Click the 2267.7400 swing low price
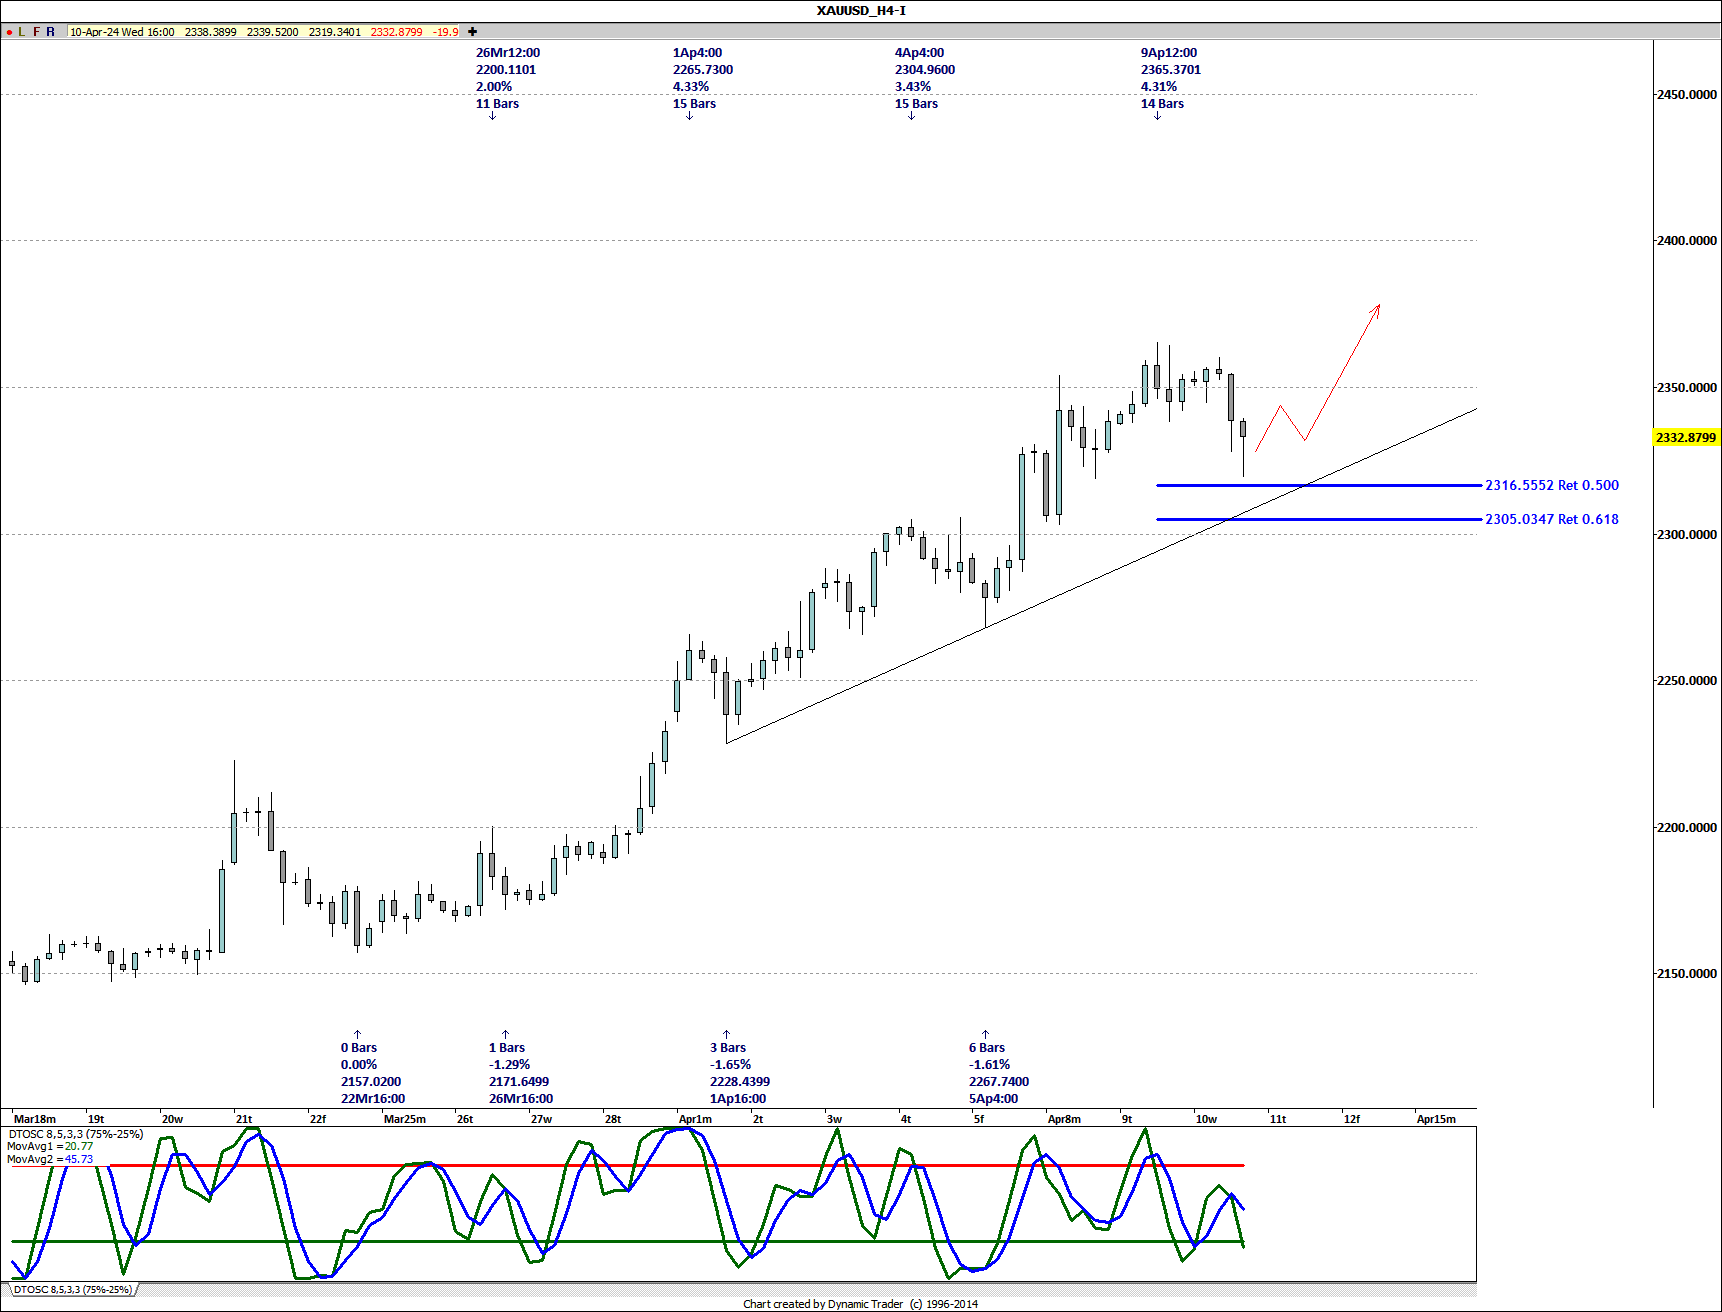The width and height of the screenshot is (1722, 1312). point(999,1082)
